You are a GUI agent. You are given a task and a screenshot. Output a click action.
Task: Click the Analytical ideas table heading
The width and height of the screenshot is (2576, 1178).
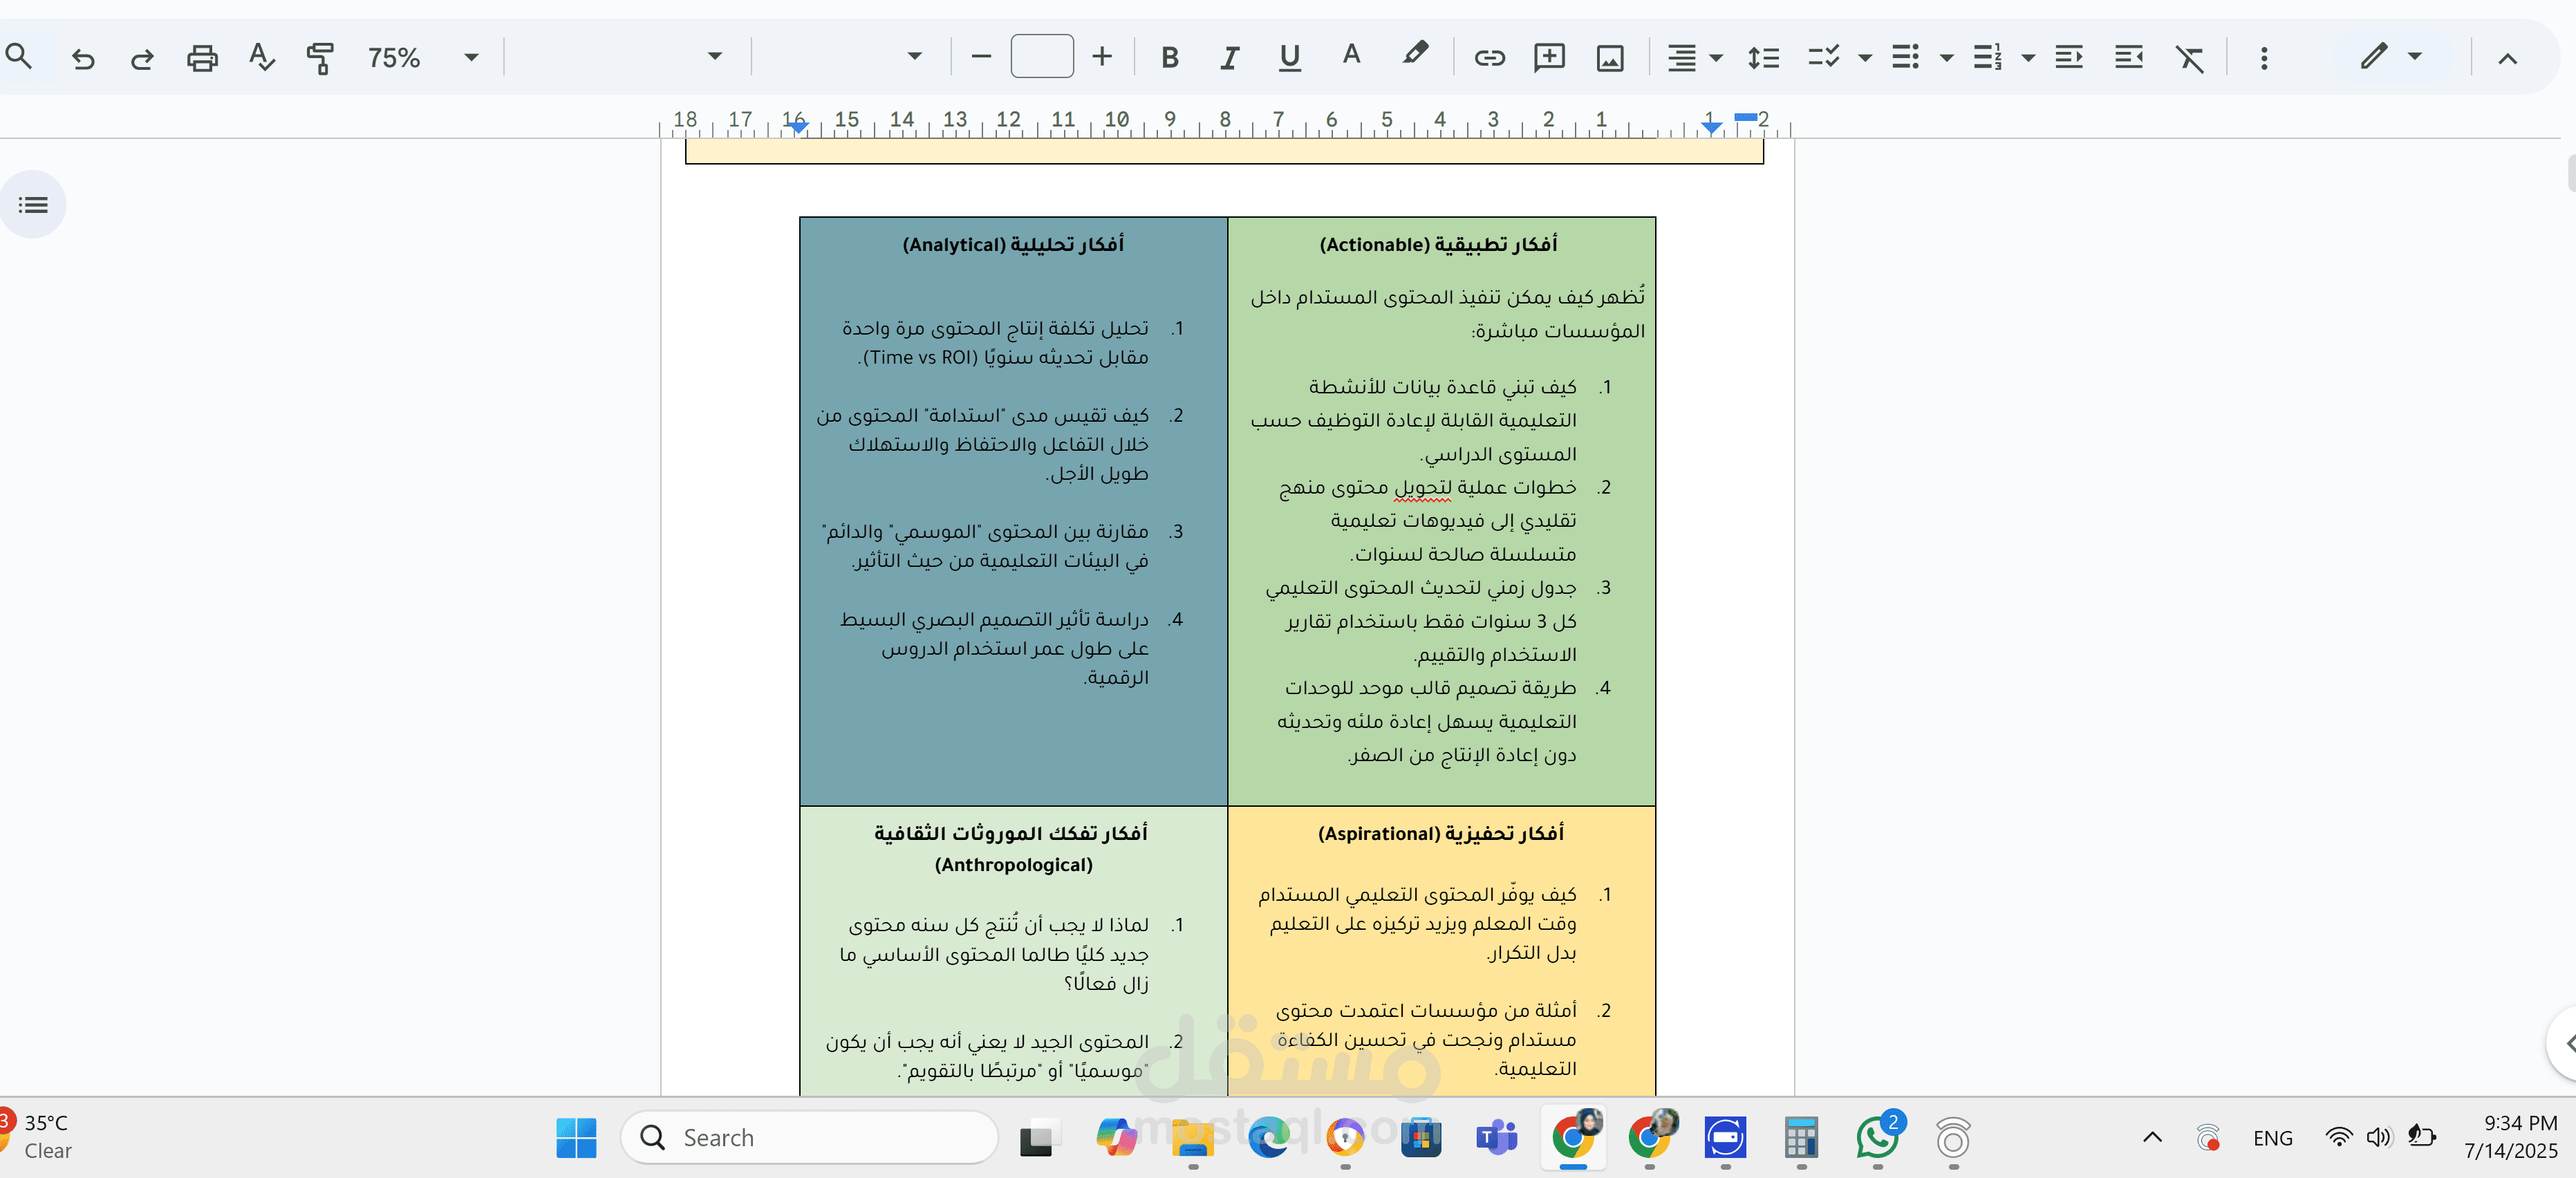pos(1013,244)
